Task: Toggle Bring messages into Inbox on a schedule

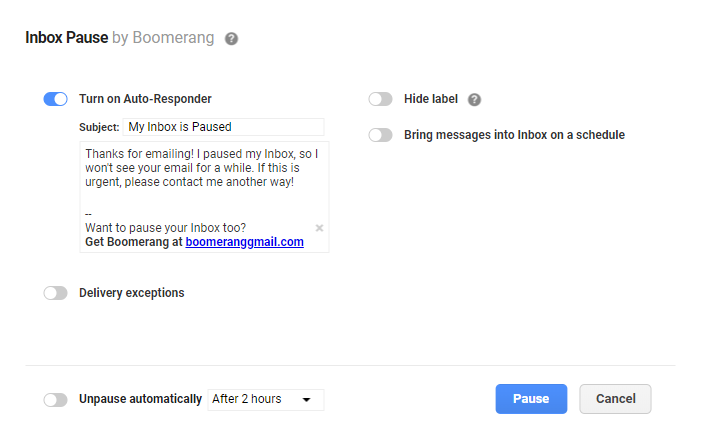Action: click(x=380, y=135)
